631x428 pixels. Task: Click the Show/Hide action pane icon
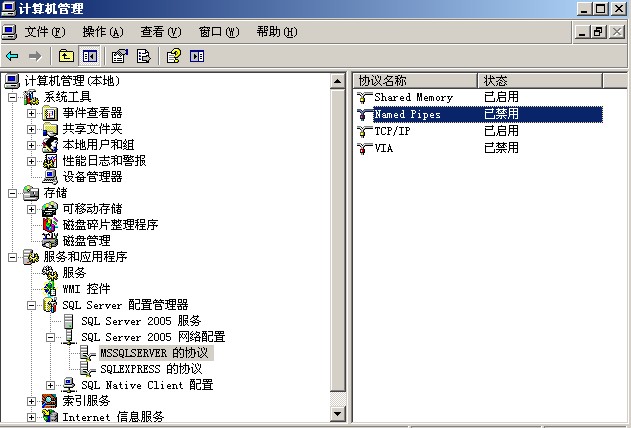click(x=197, y=56)
